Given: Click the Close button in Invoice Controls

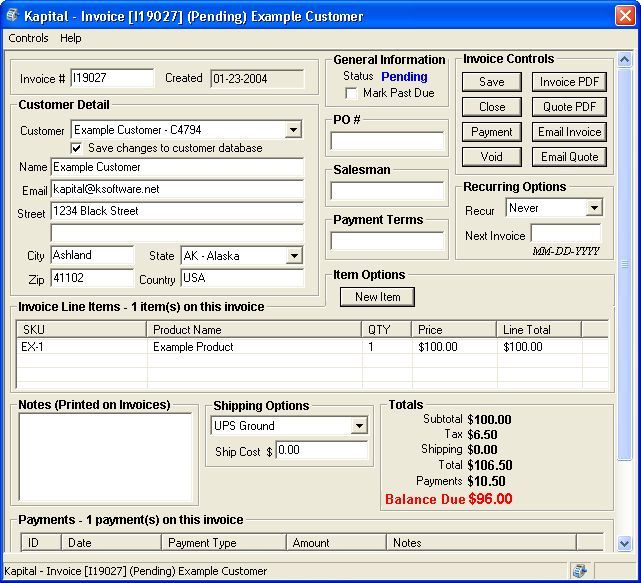Looking at the screenshot, I should pos(492,107).
